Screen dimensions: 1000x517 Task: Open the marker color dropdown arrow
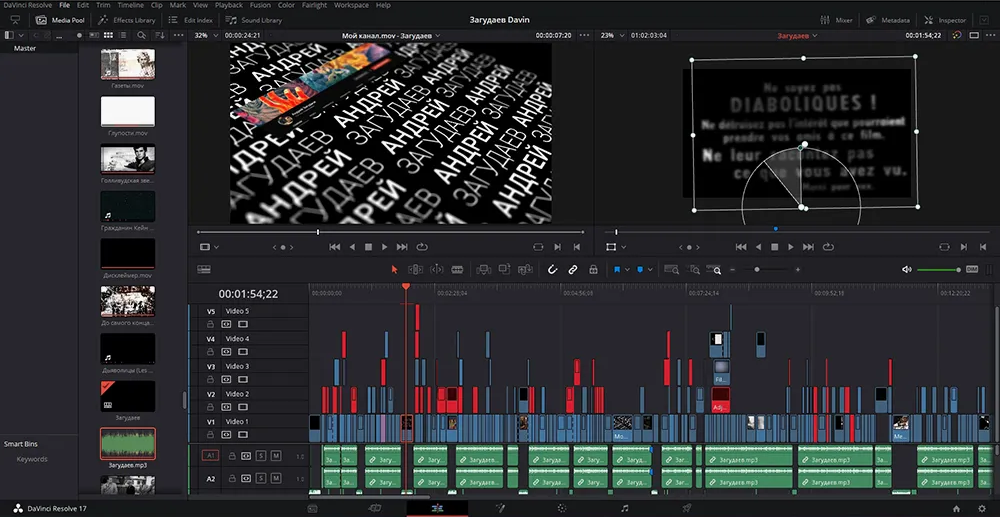[650, 270]
